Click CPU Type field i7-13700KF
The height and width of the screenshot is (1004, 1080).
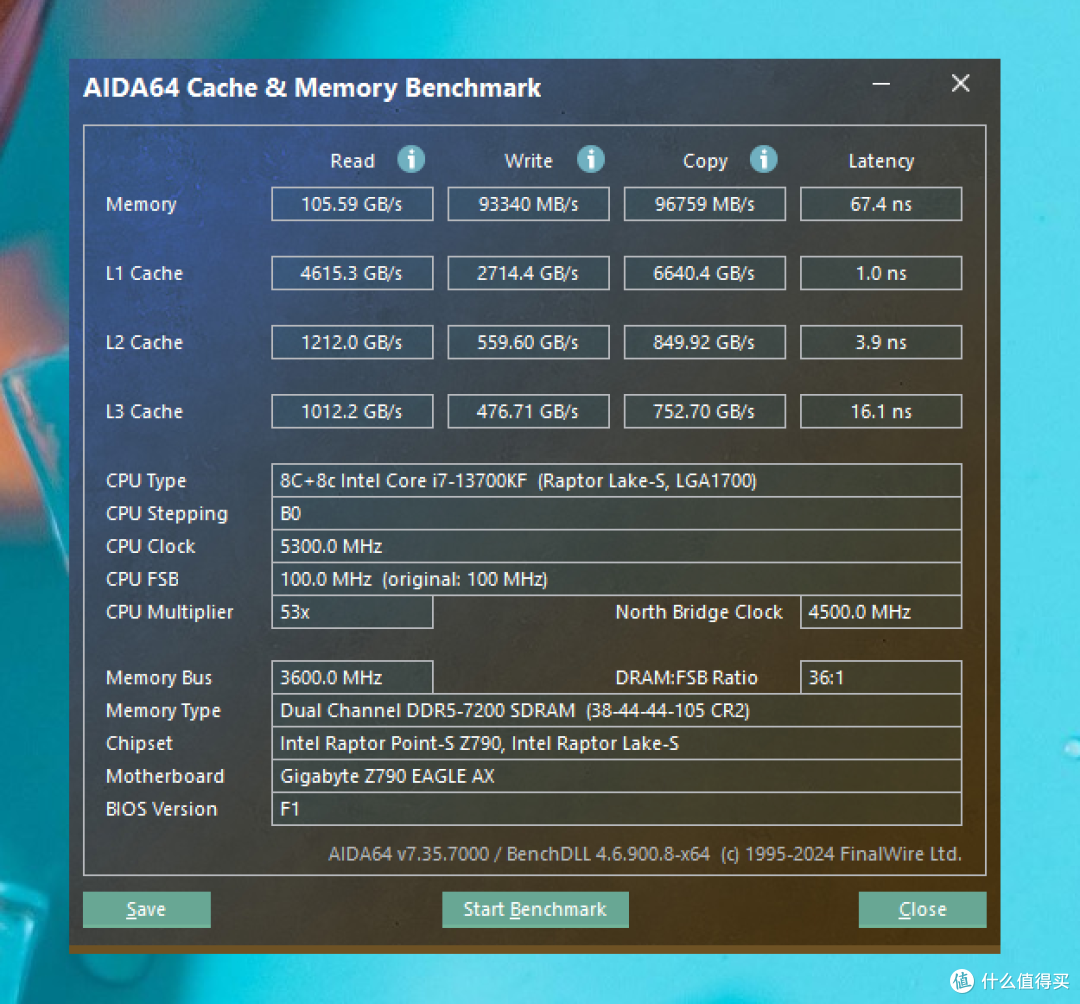tap(616, 481)
